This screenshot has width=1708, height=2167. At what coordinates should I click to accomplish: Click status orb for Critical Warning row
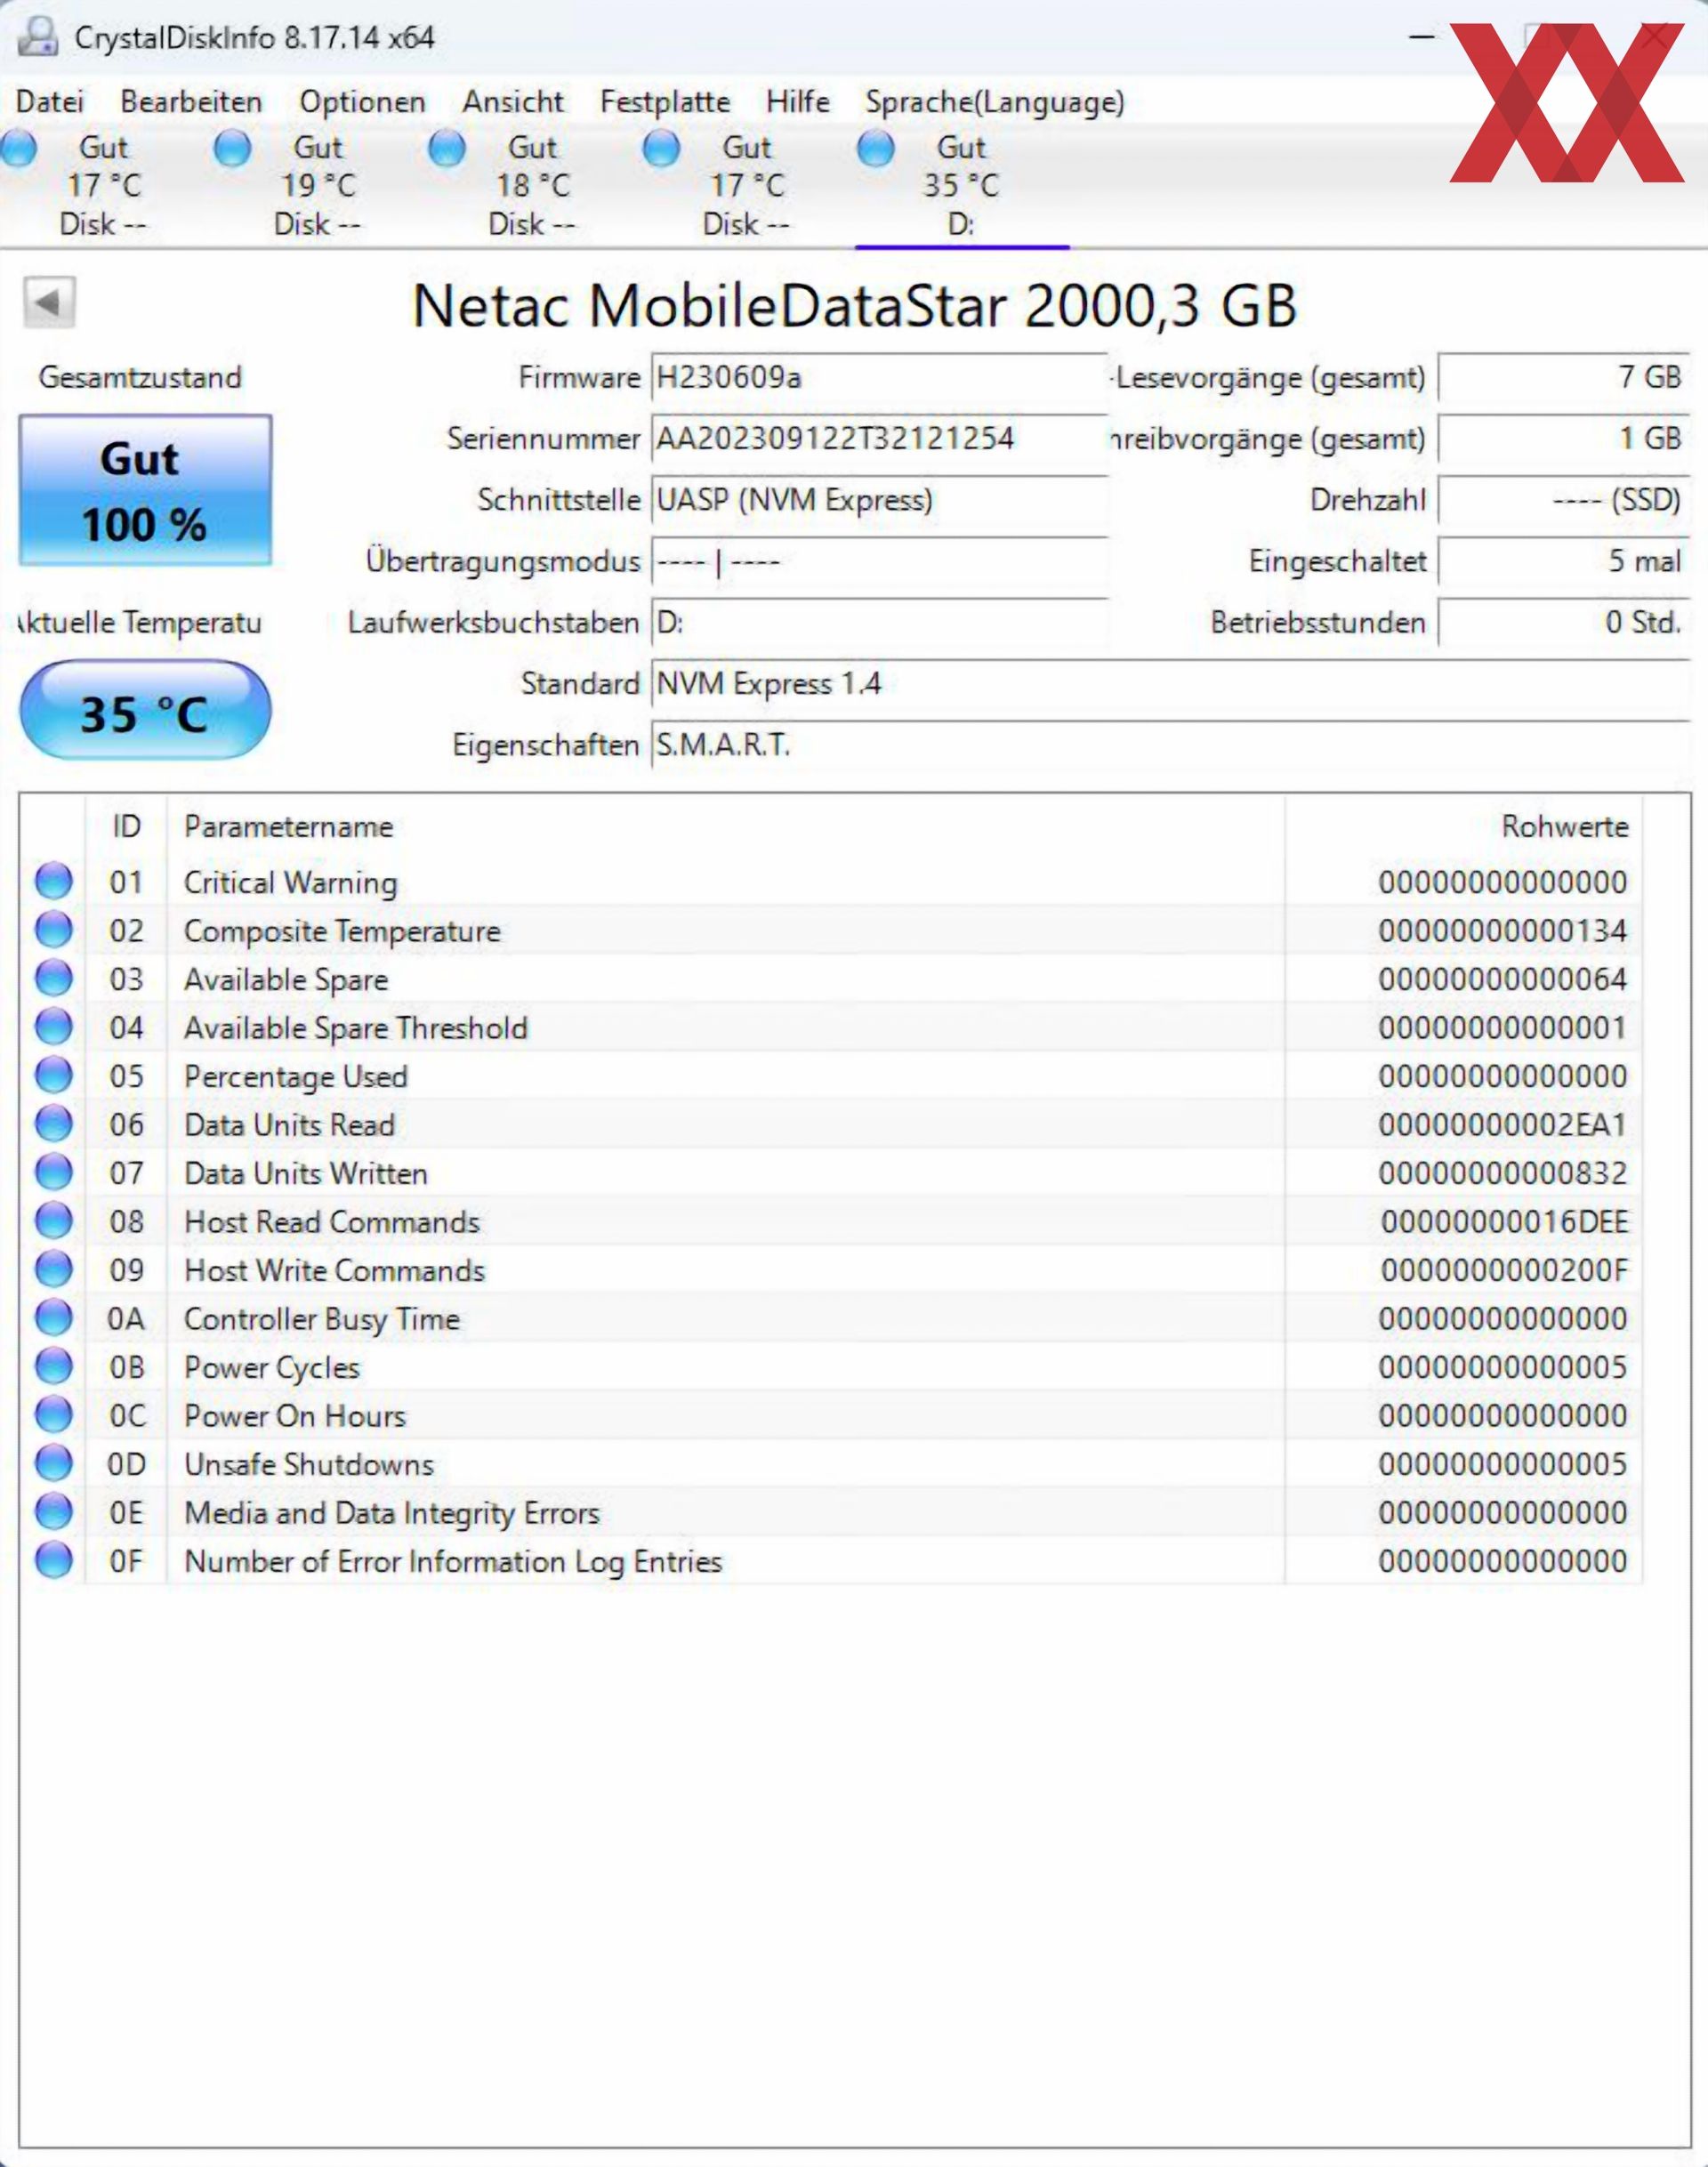coord(54,882)
